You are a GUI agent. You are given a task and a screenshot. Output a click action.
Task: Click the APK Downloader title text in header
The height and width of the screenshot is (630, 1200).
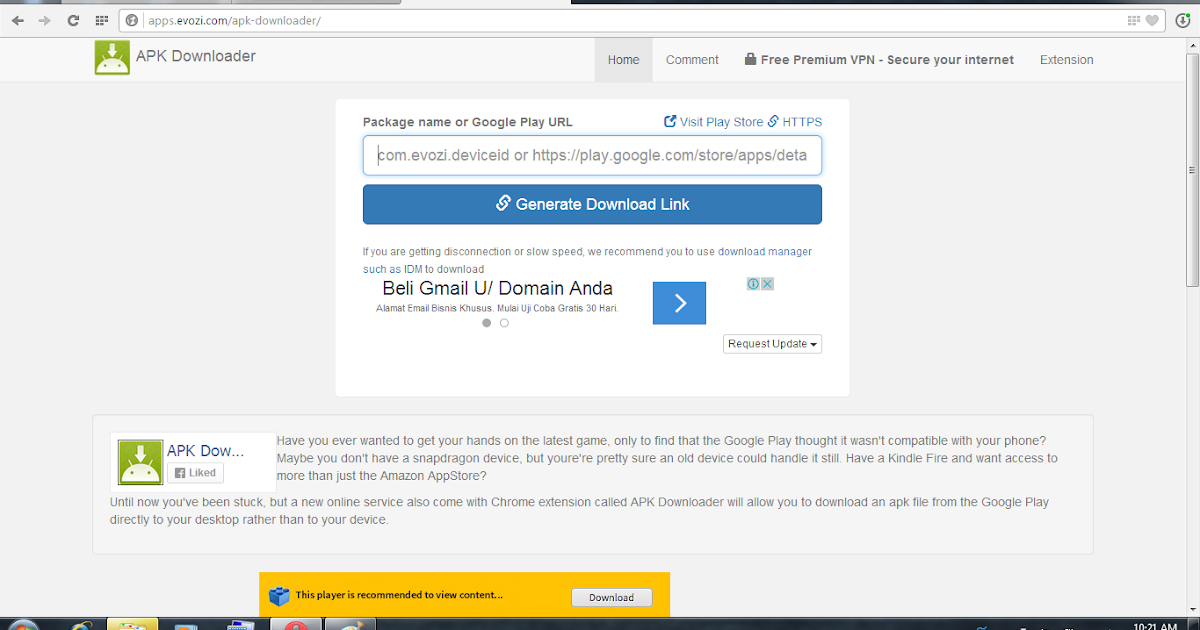[x=196, y=56]
